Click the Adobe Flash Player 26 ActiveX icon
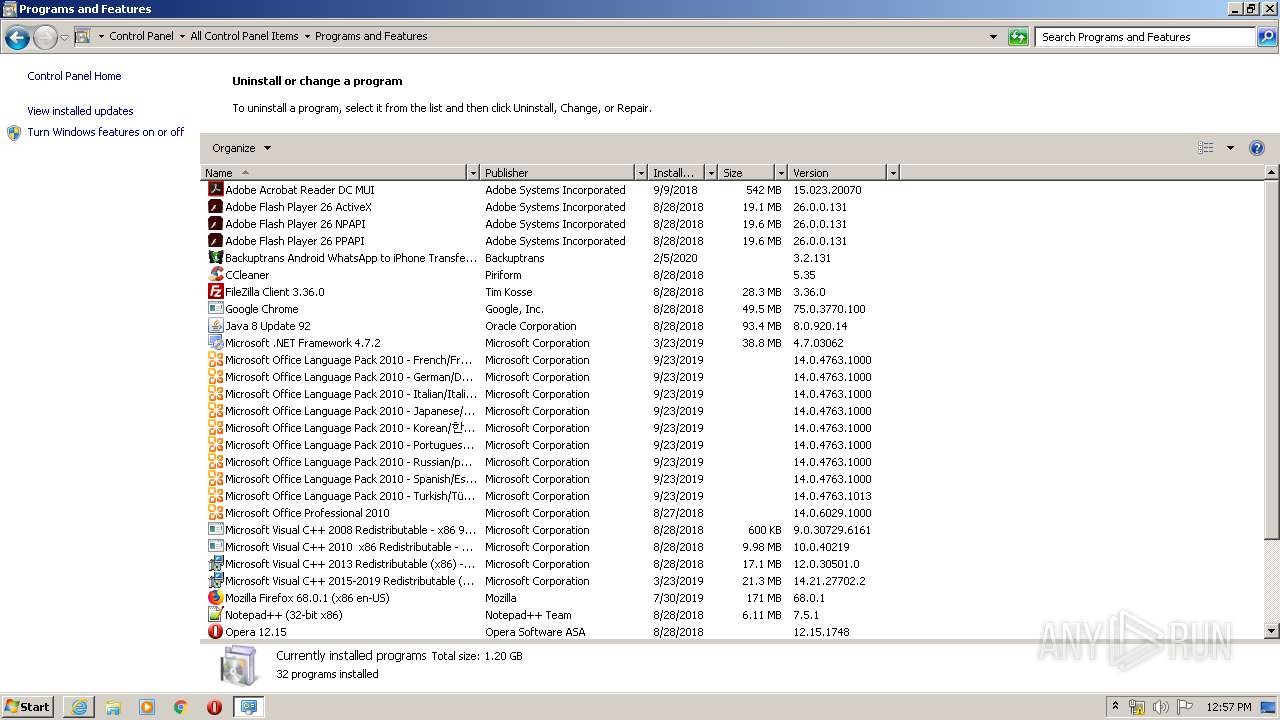 pyautogui.click(x=215, y=206)
